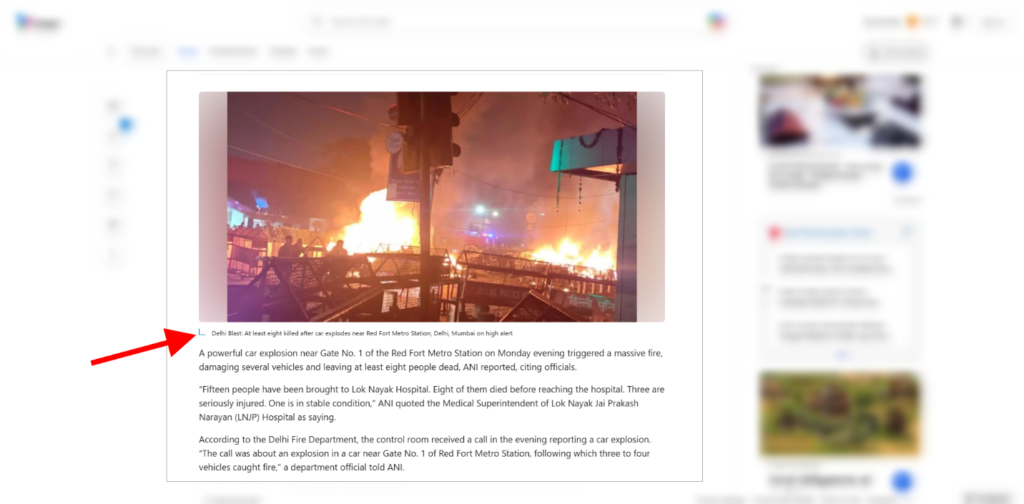Click the back arrow before the navigation tabs
1024x504 pixels.
[110, 52]
